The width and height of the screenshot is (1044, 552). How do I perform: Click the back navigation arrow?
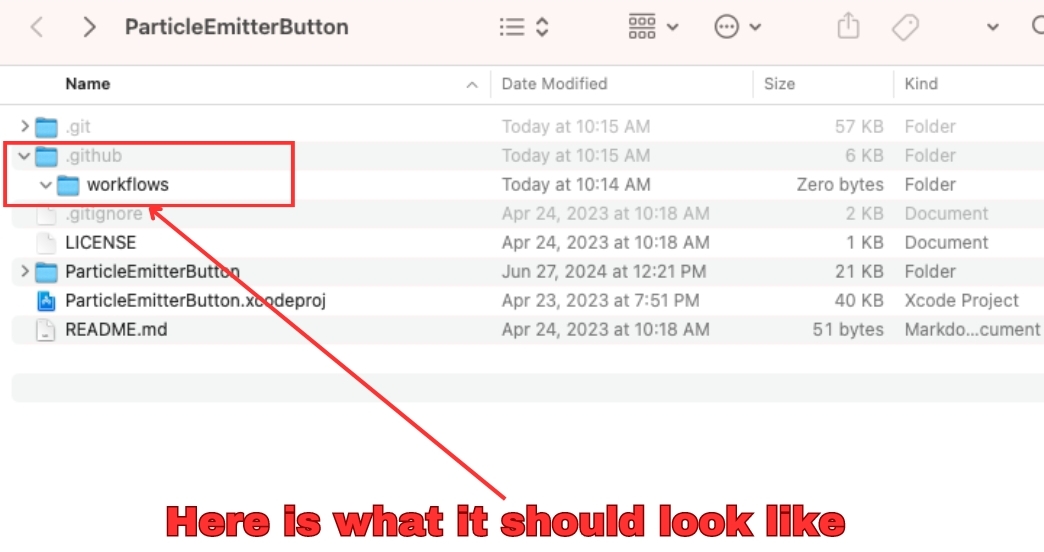click(x=37, y=27)
